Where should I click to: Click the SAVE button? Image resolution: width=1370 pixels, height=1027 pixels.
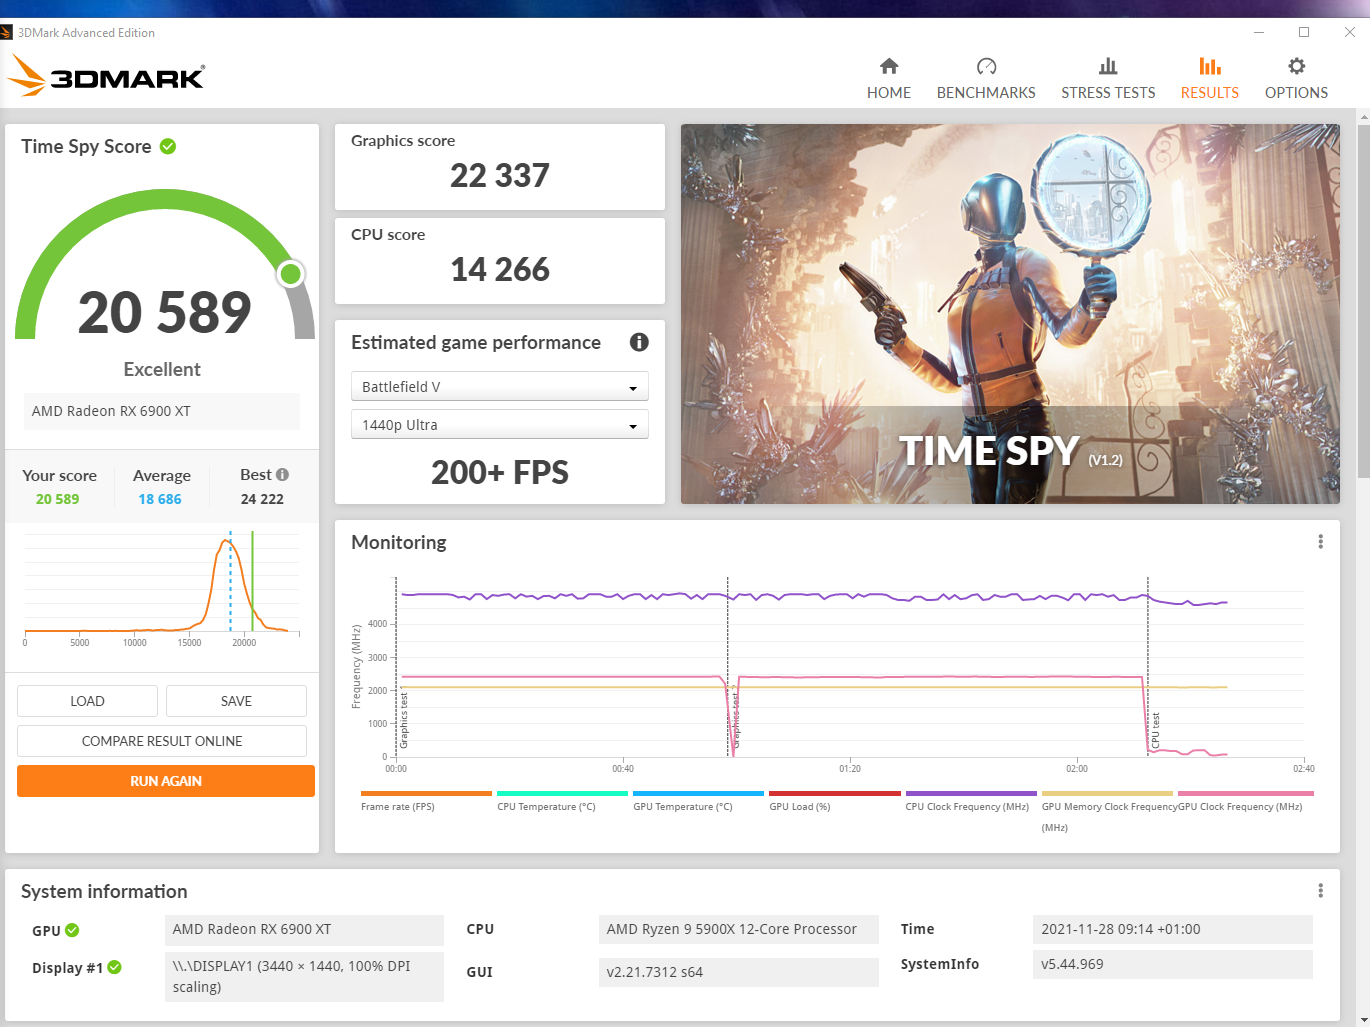(236, 701)
